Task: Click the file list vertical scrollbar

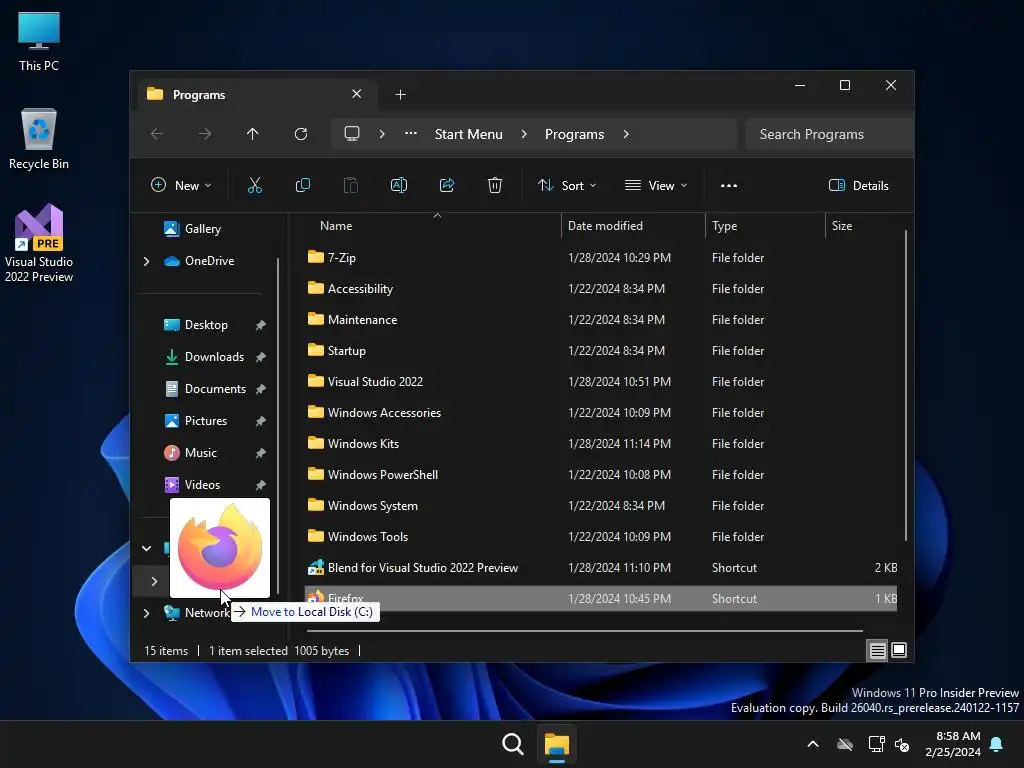Action: tap(906, 385)
